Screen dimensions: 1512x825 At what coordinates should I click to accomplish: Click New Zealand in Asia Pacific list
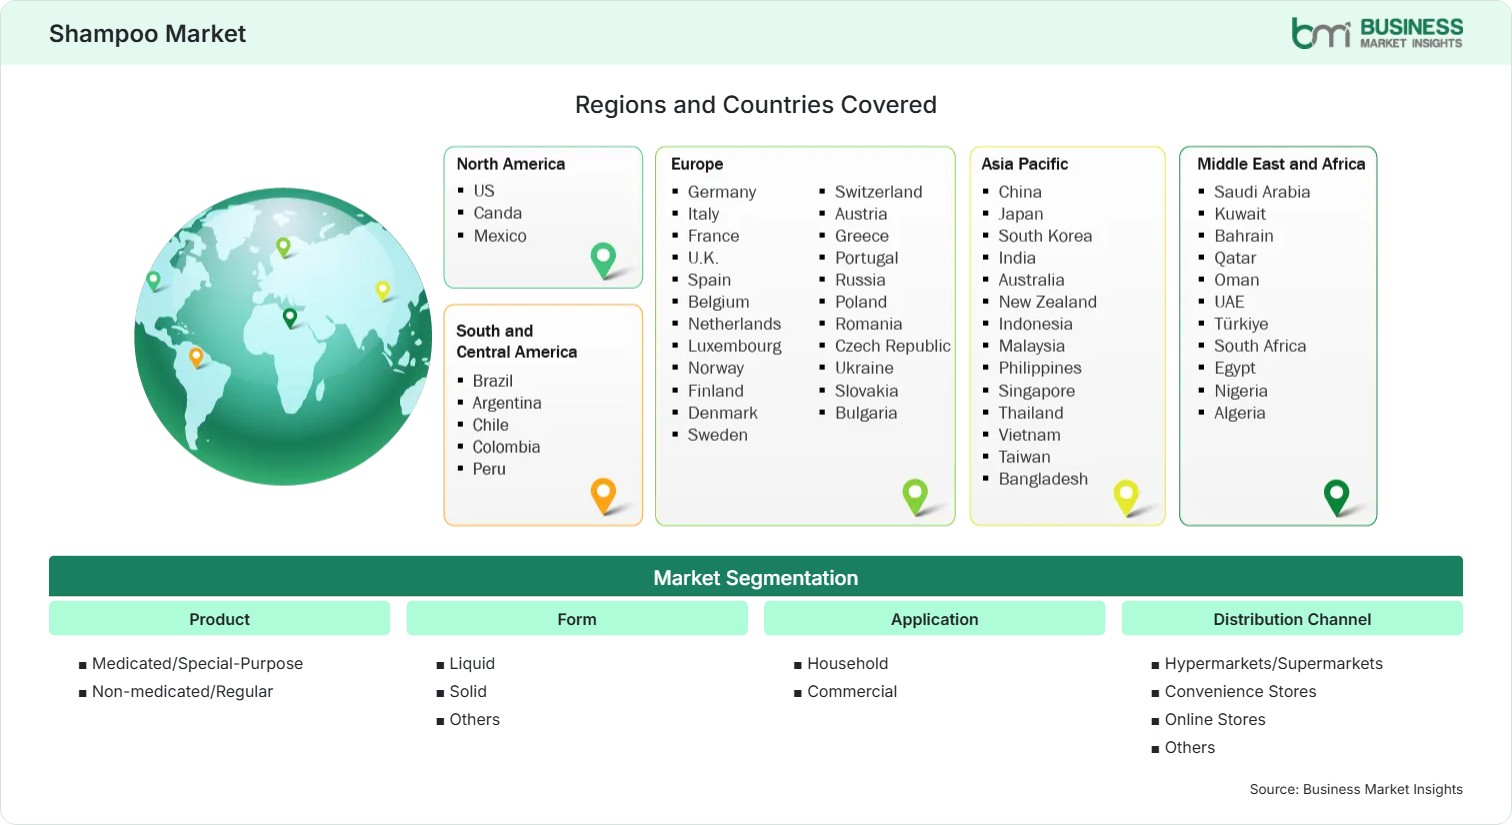coord(1048,302)
